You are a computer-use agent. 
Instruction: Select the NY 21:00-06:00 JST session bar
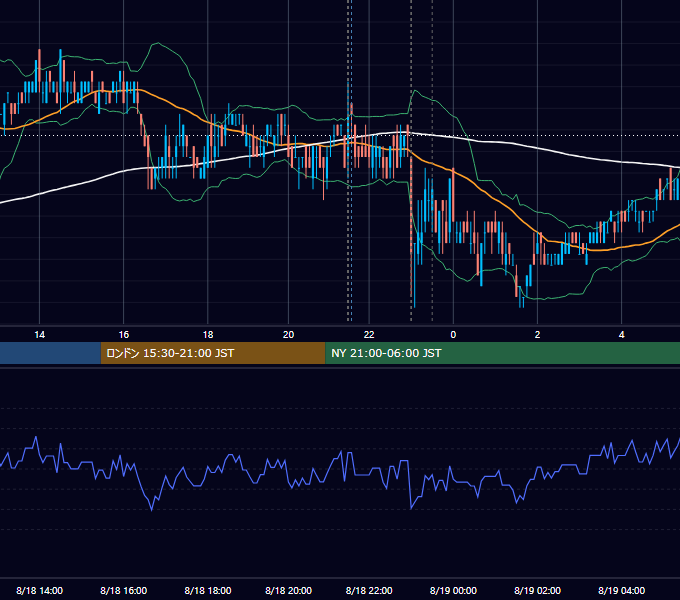(x=503, y=353)
